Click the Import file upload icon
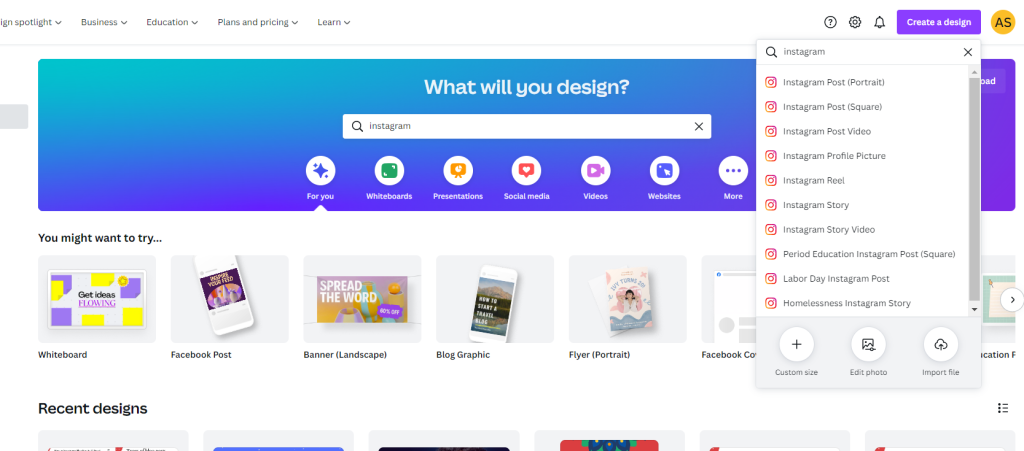The height and width of the screenshot is (451, 1024). point(941,345)
